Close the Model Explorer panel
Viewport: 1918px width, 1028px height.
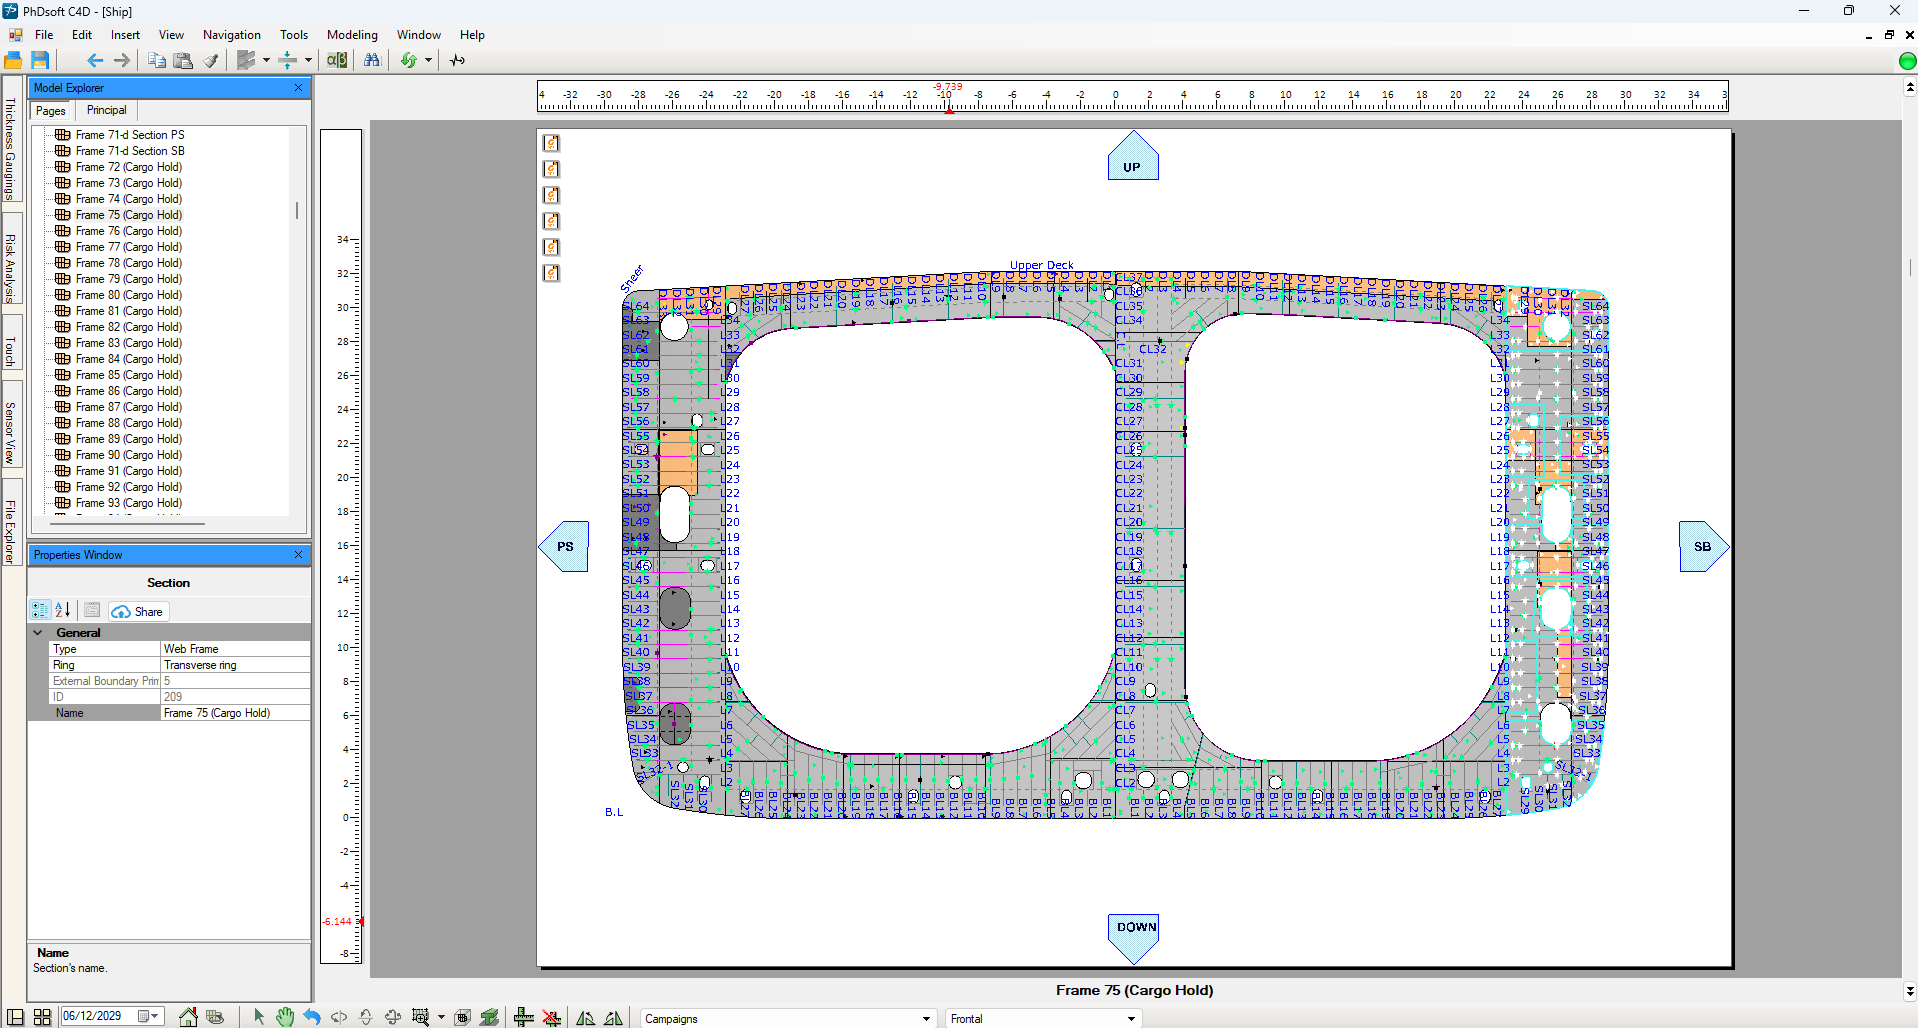(x=298, y=88)
